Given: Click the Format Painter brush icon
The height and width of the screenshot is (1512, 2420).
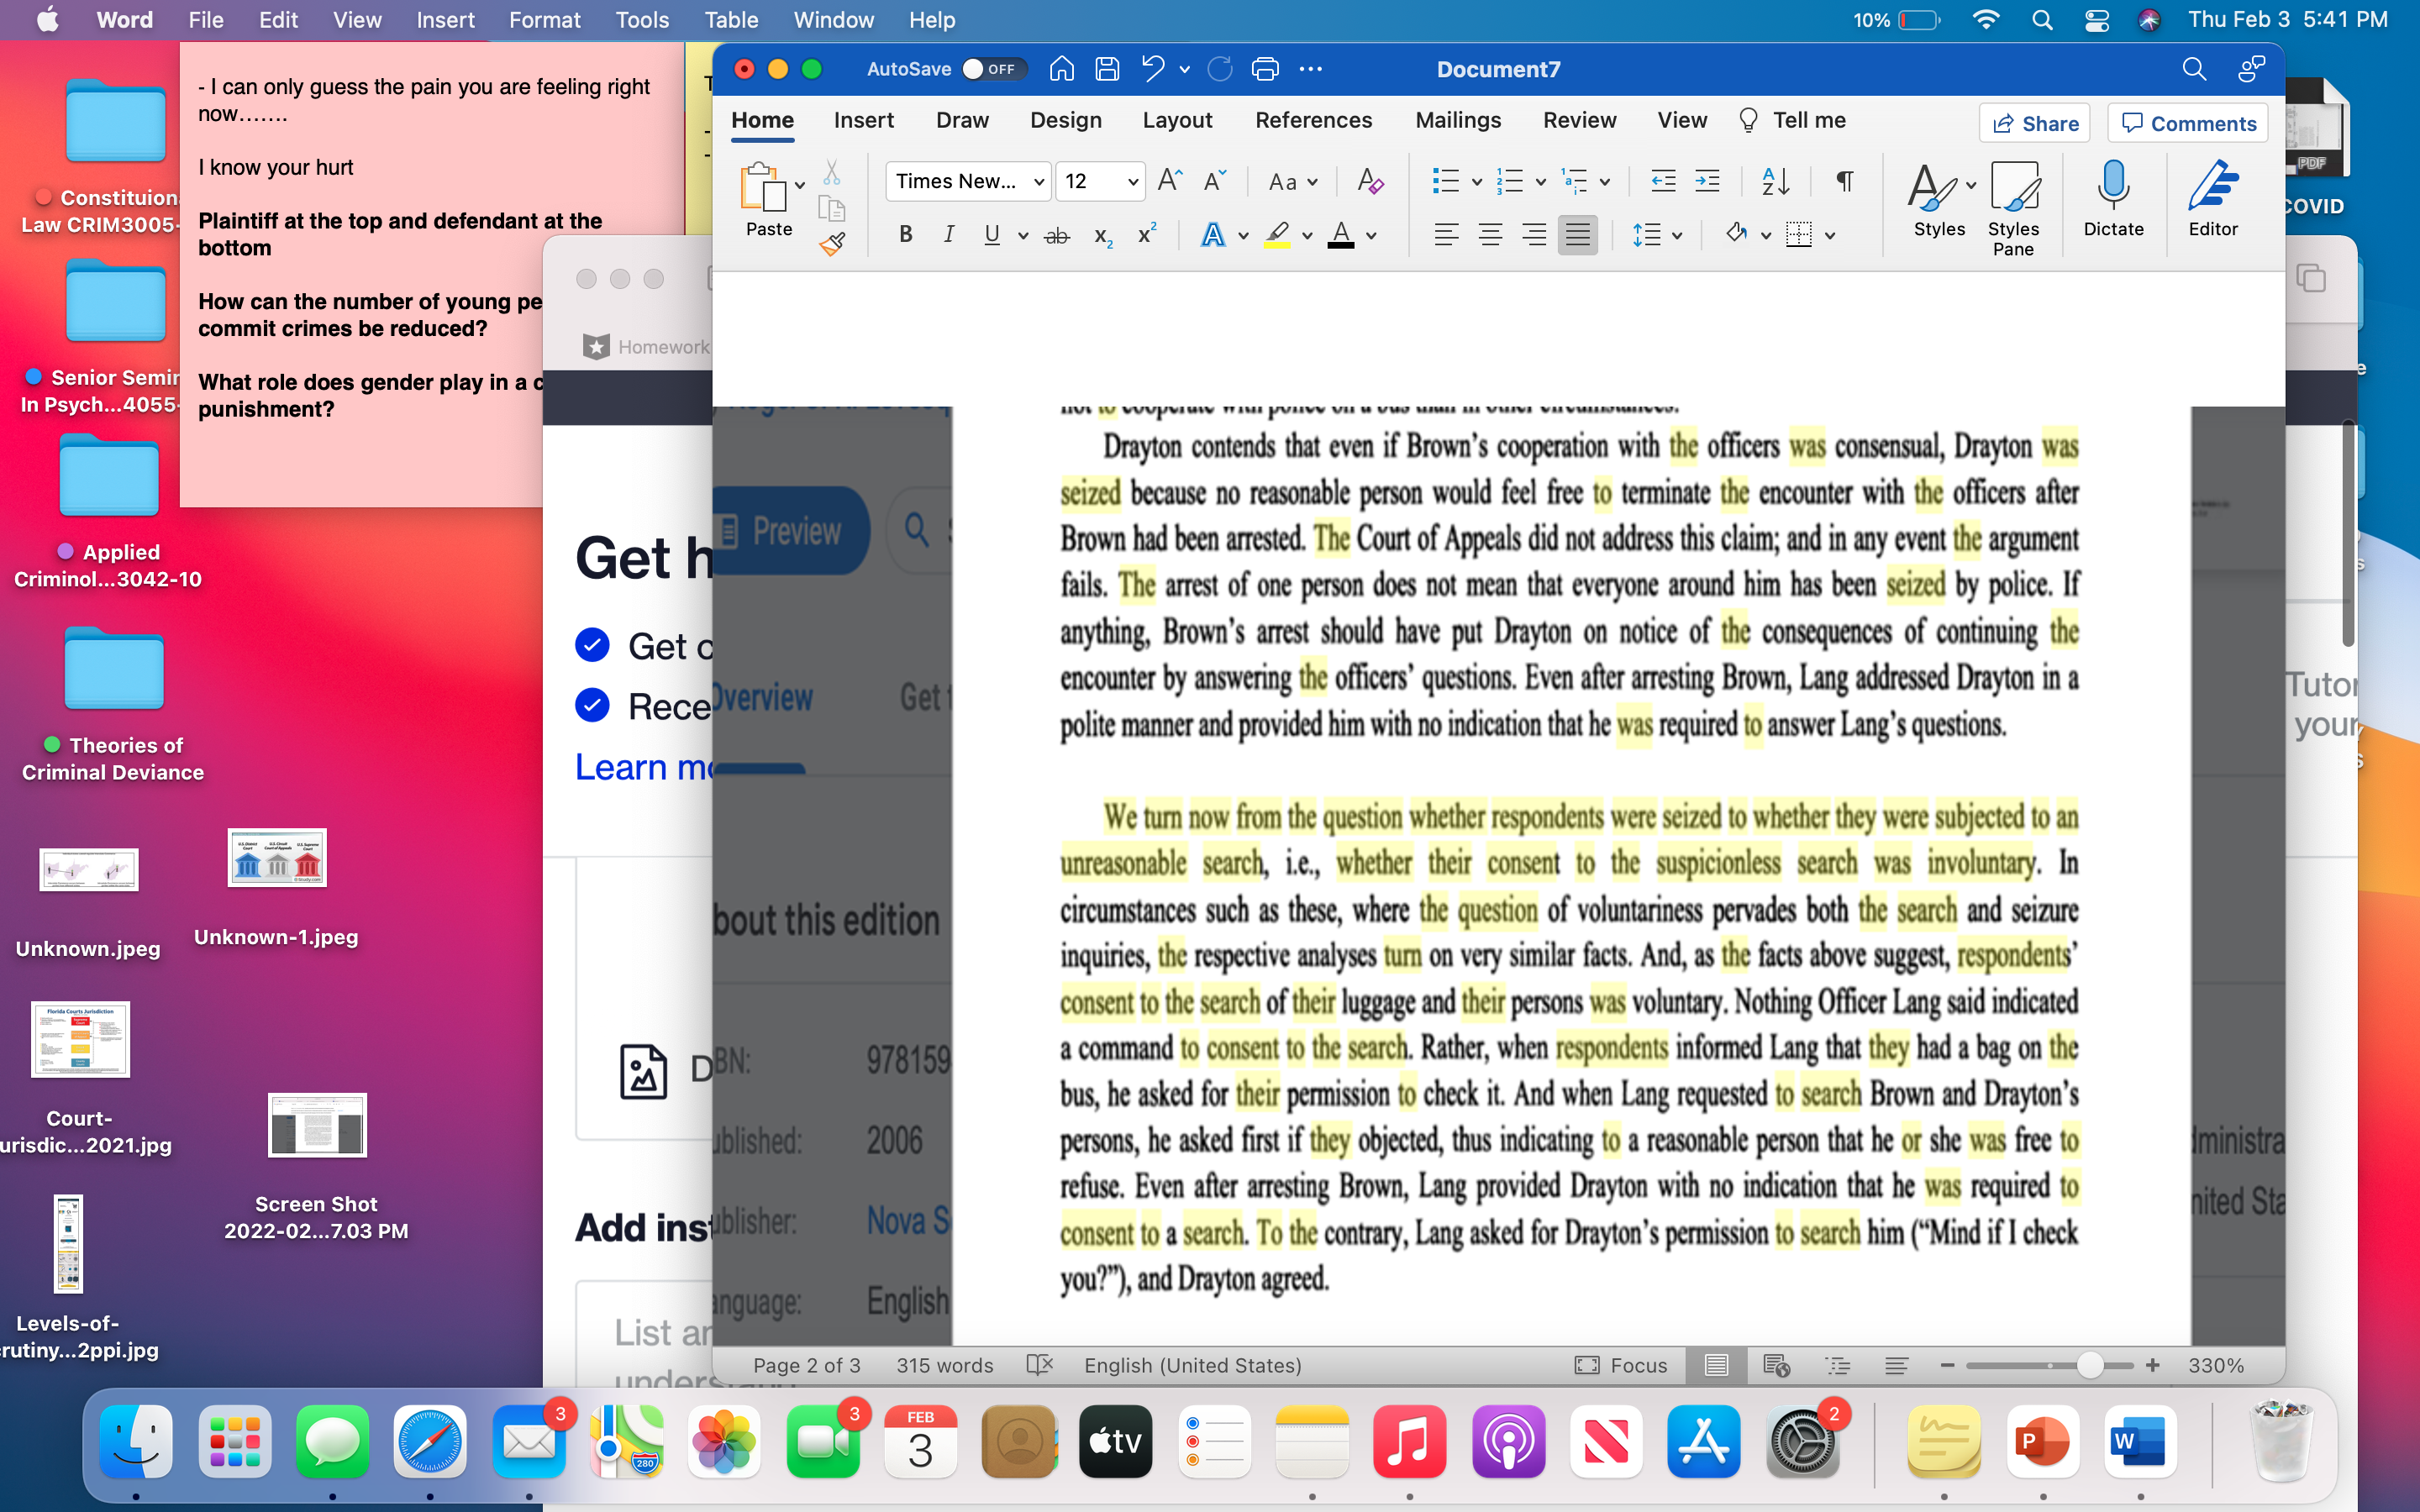Looking at the screenshot, I should pos(832,244).
